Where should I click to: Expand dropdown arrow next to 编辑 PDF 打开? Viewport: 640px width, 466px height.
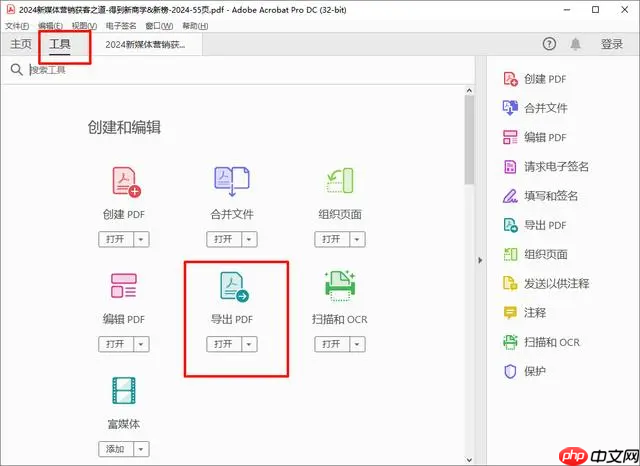coord(141,344)
